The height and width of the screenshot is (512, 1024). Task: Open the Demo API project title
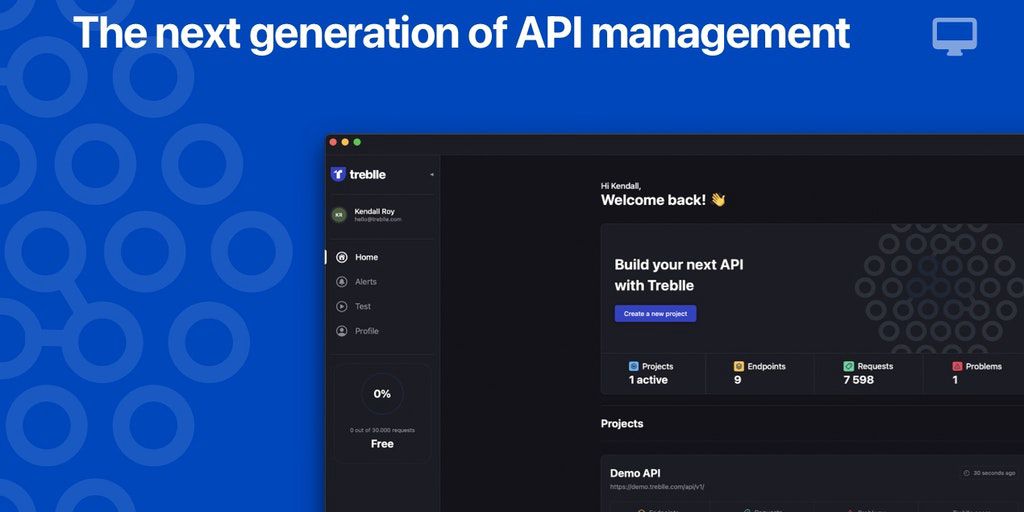click(635, 473)
